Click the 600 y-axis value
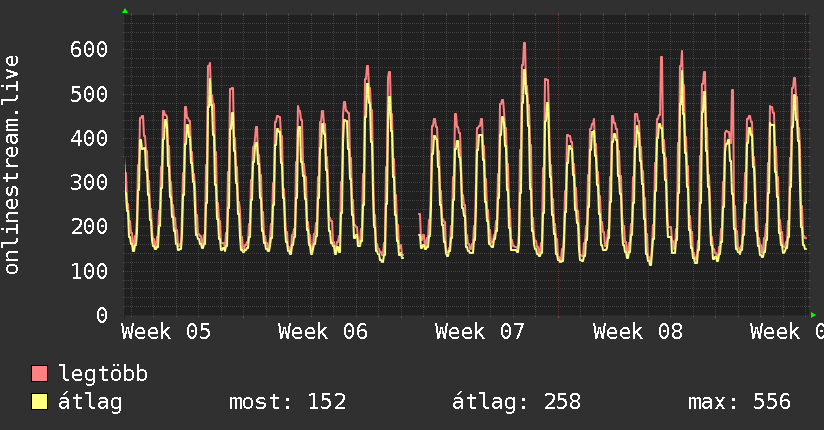 (88, 49)
